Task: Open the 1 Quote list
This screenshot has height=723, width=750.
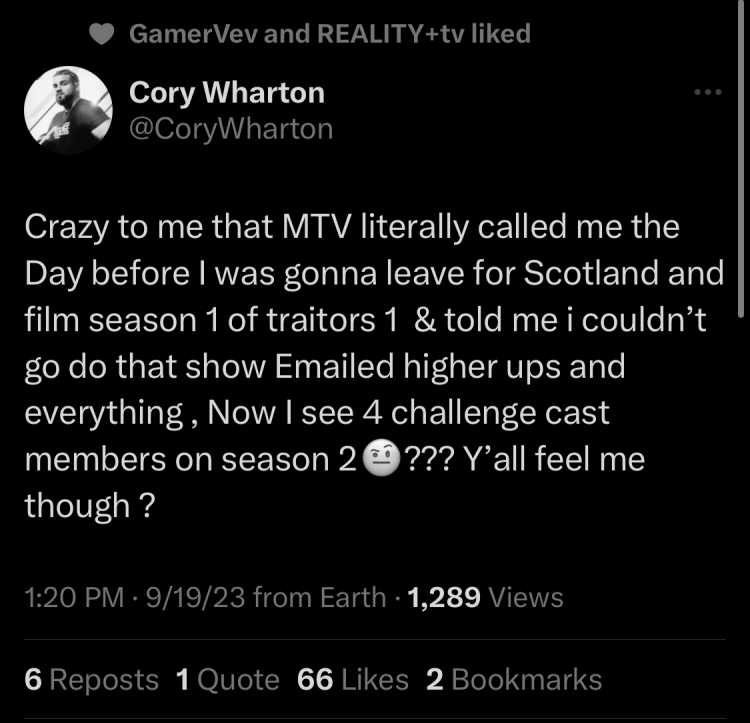Action: pyautogui.click(x=228, y=679)
